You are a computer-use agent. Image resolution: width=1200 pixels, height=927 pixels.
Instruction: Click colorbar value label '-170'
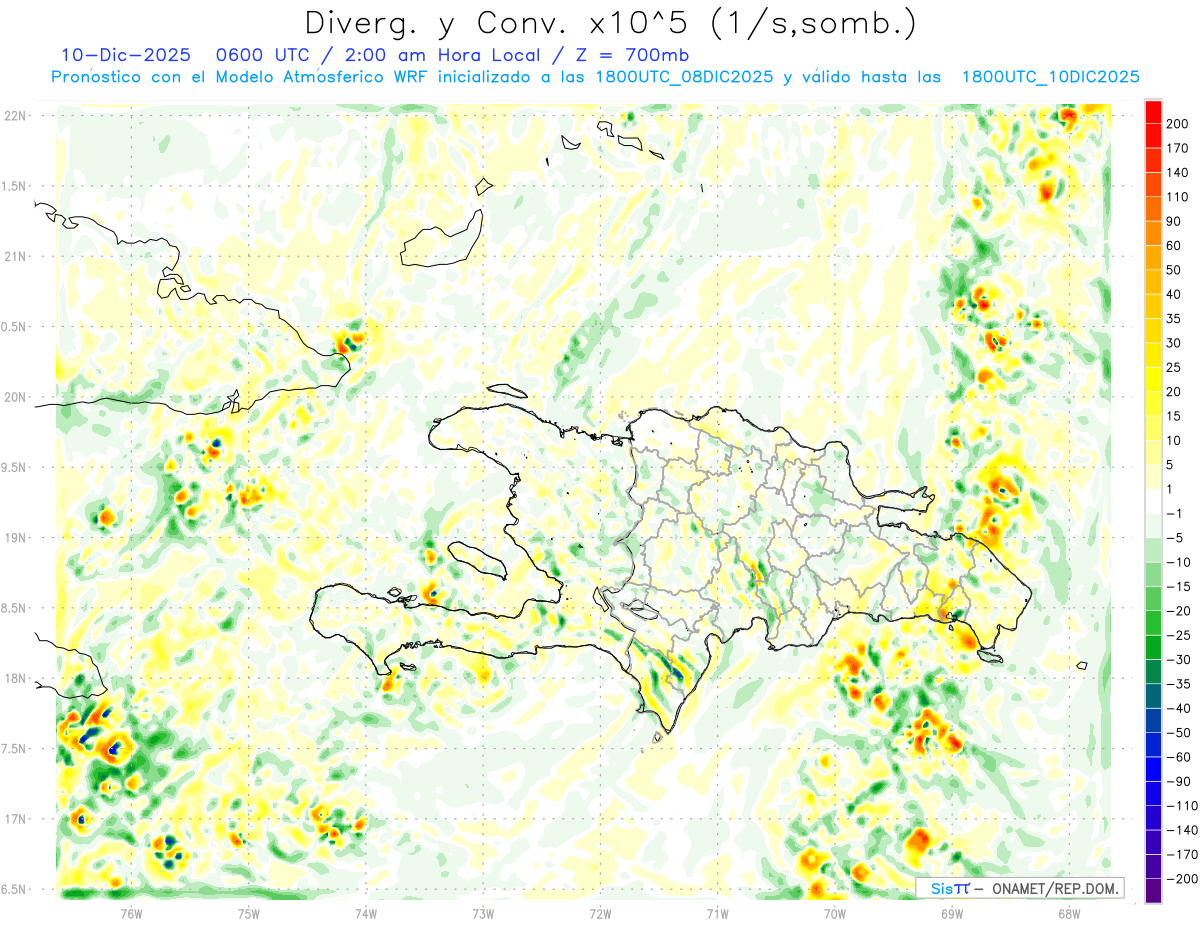tap(1184, 854)
